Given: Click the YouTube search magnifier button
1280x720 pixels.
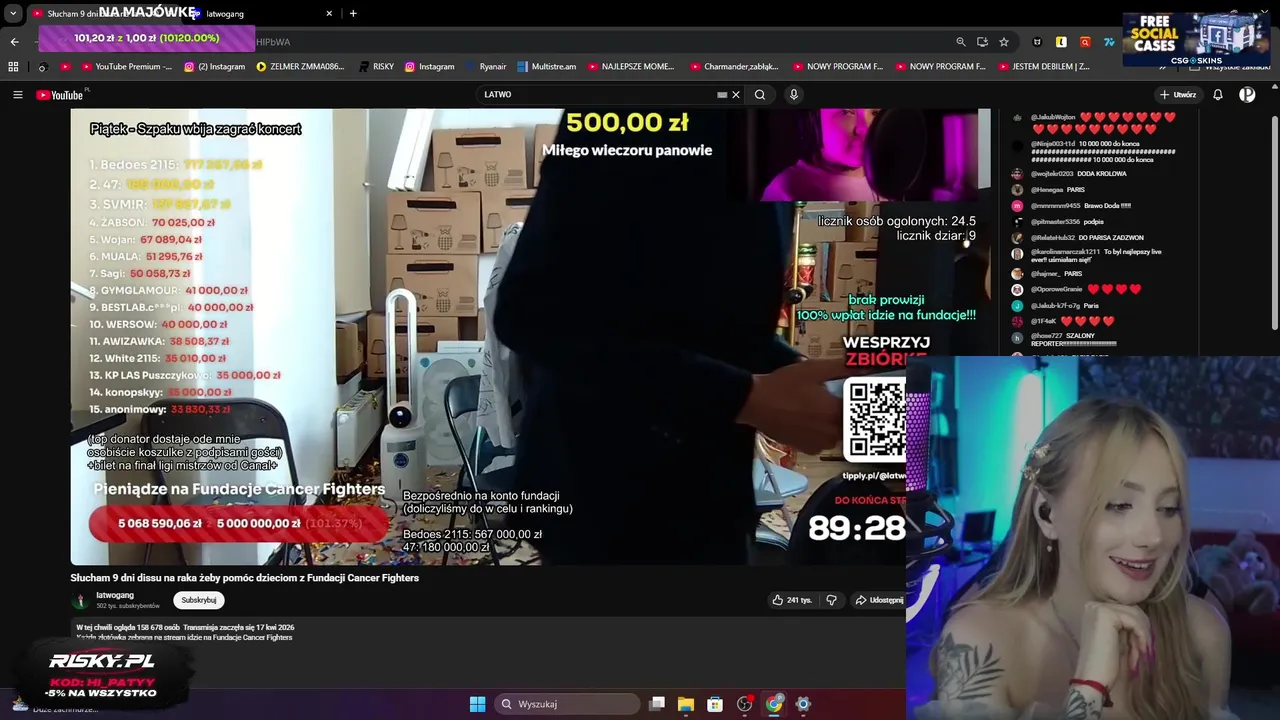Looking at the screenshot, I should pos(760,94).
